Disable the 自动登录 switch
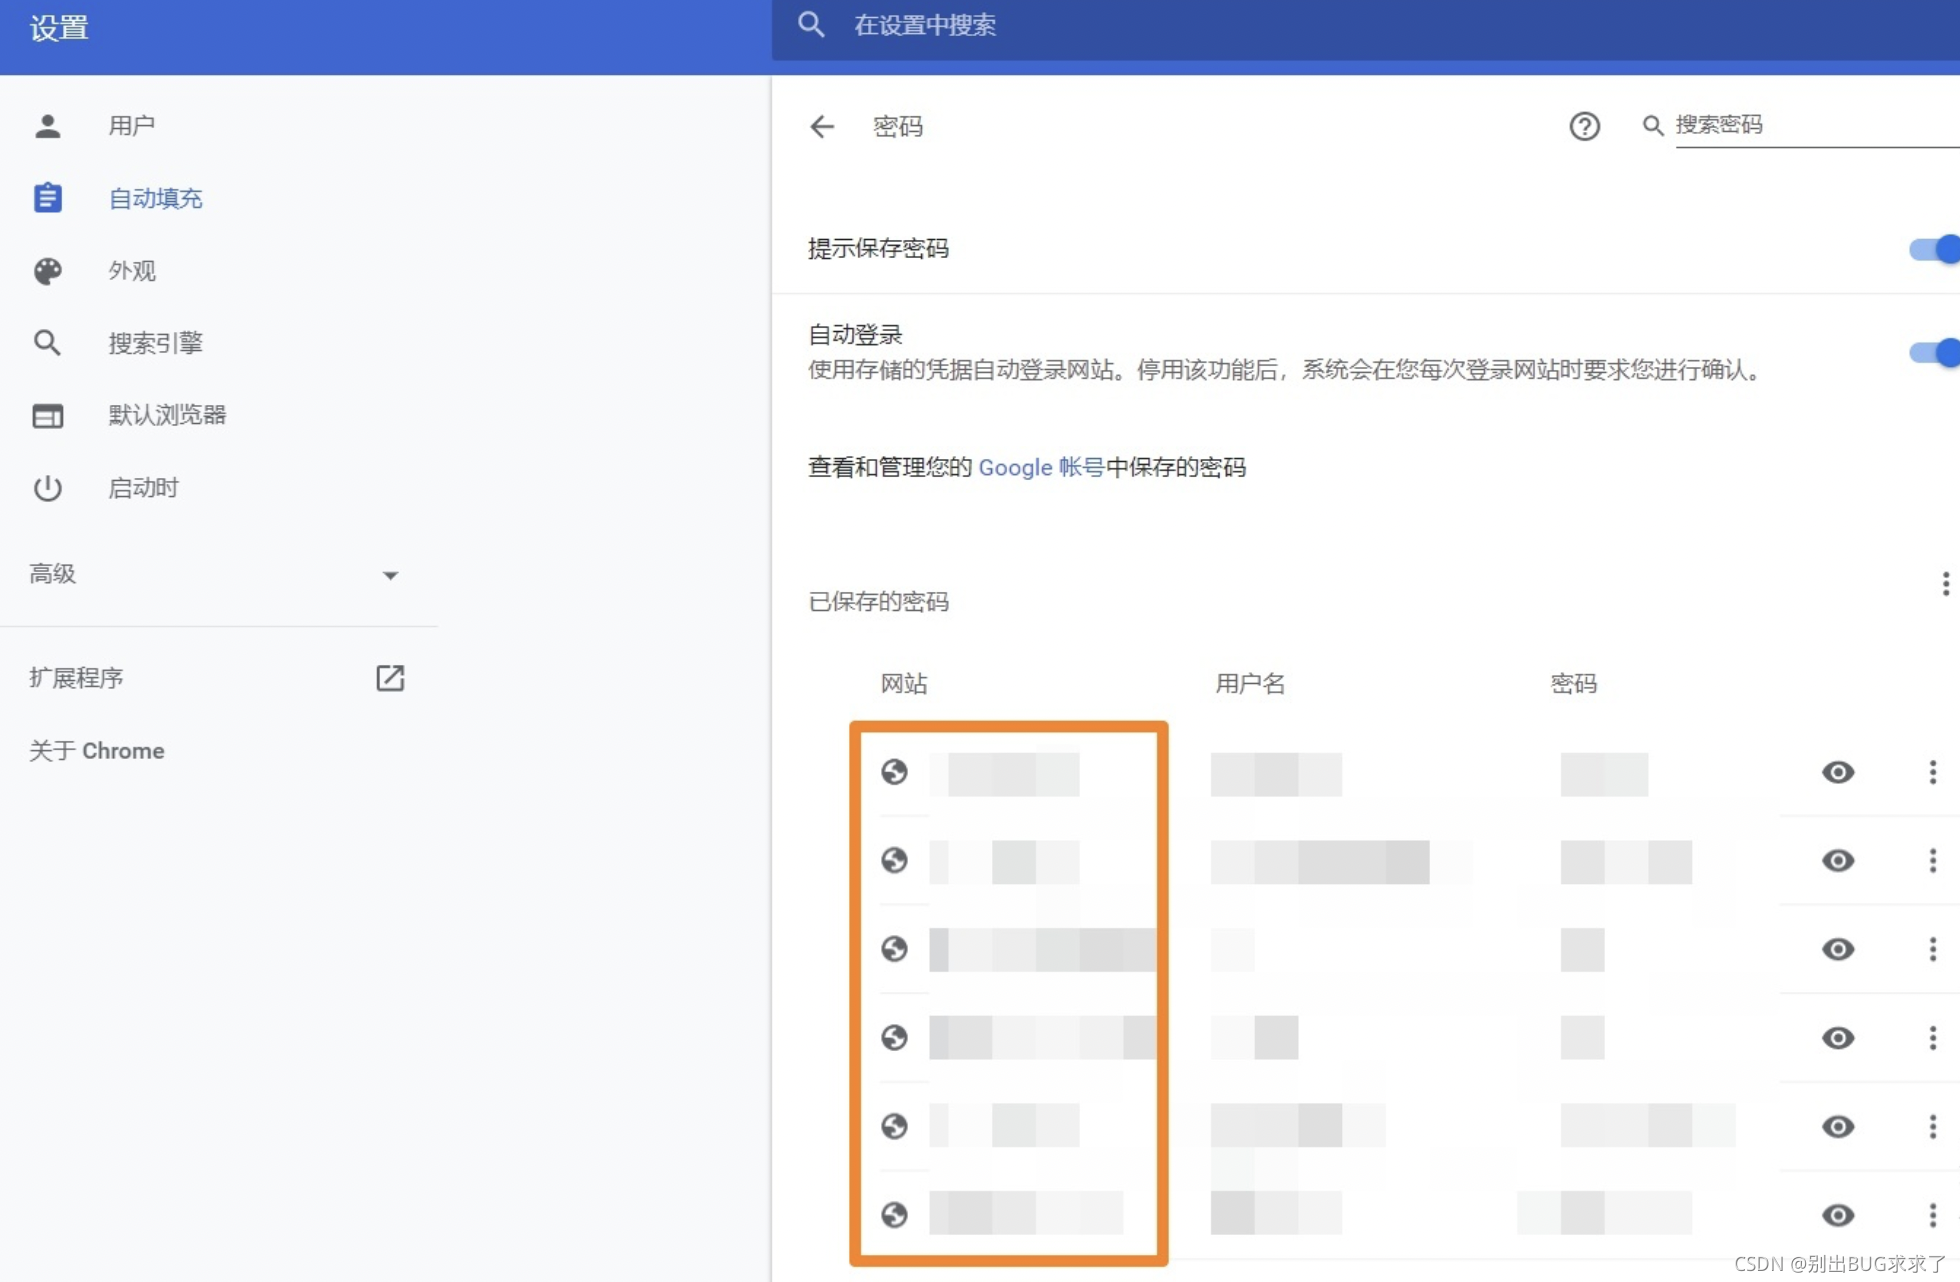 1934,352
